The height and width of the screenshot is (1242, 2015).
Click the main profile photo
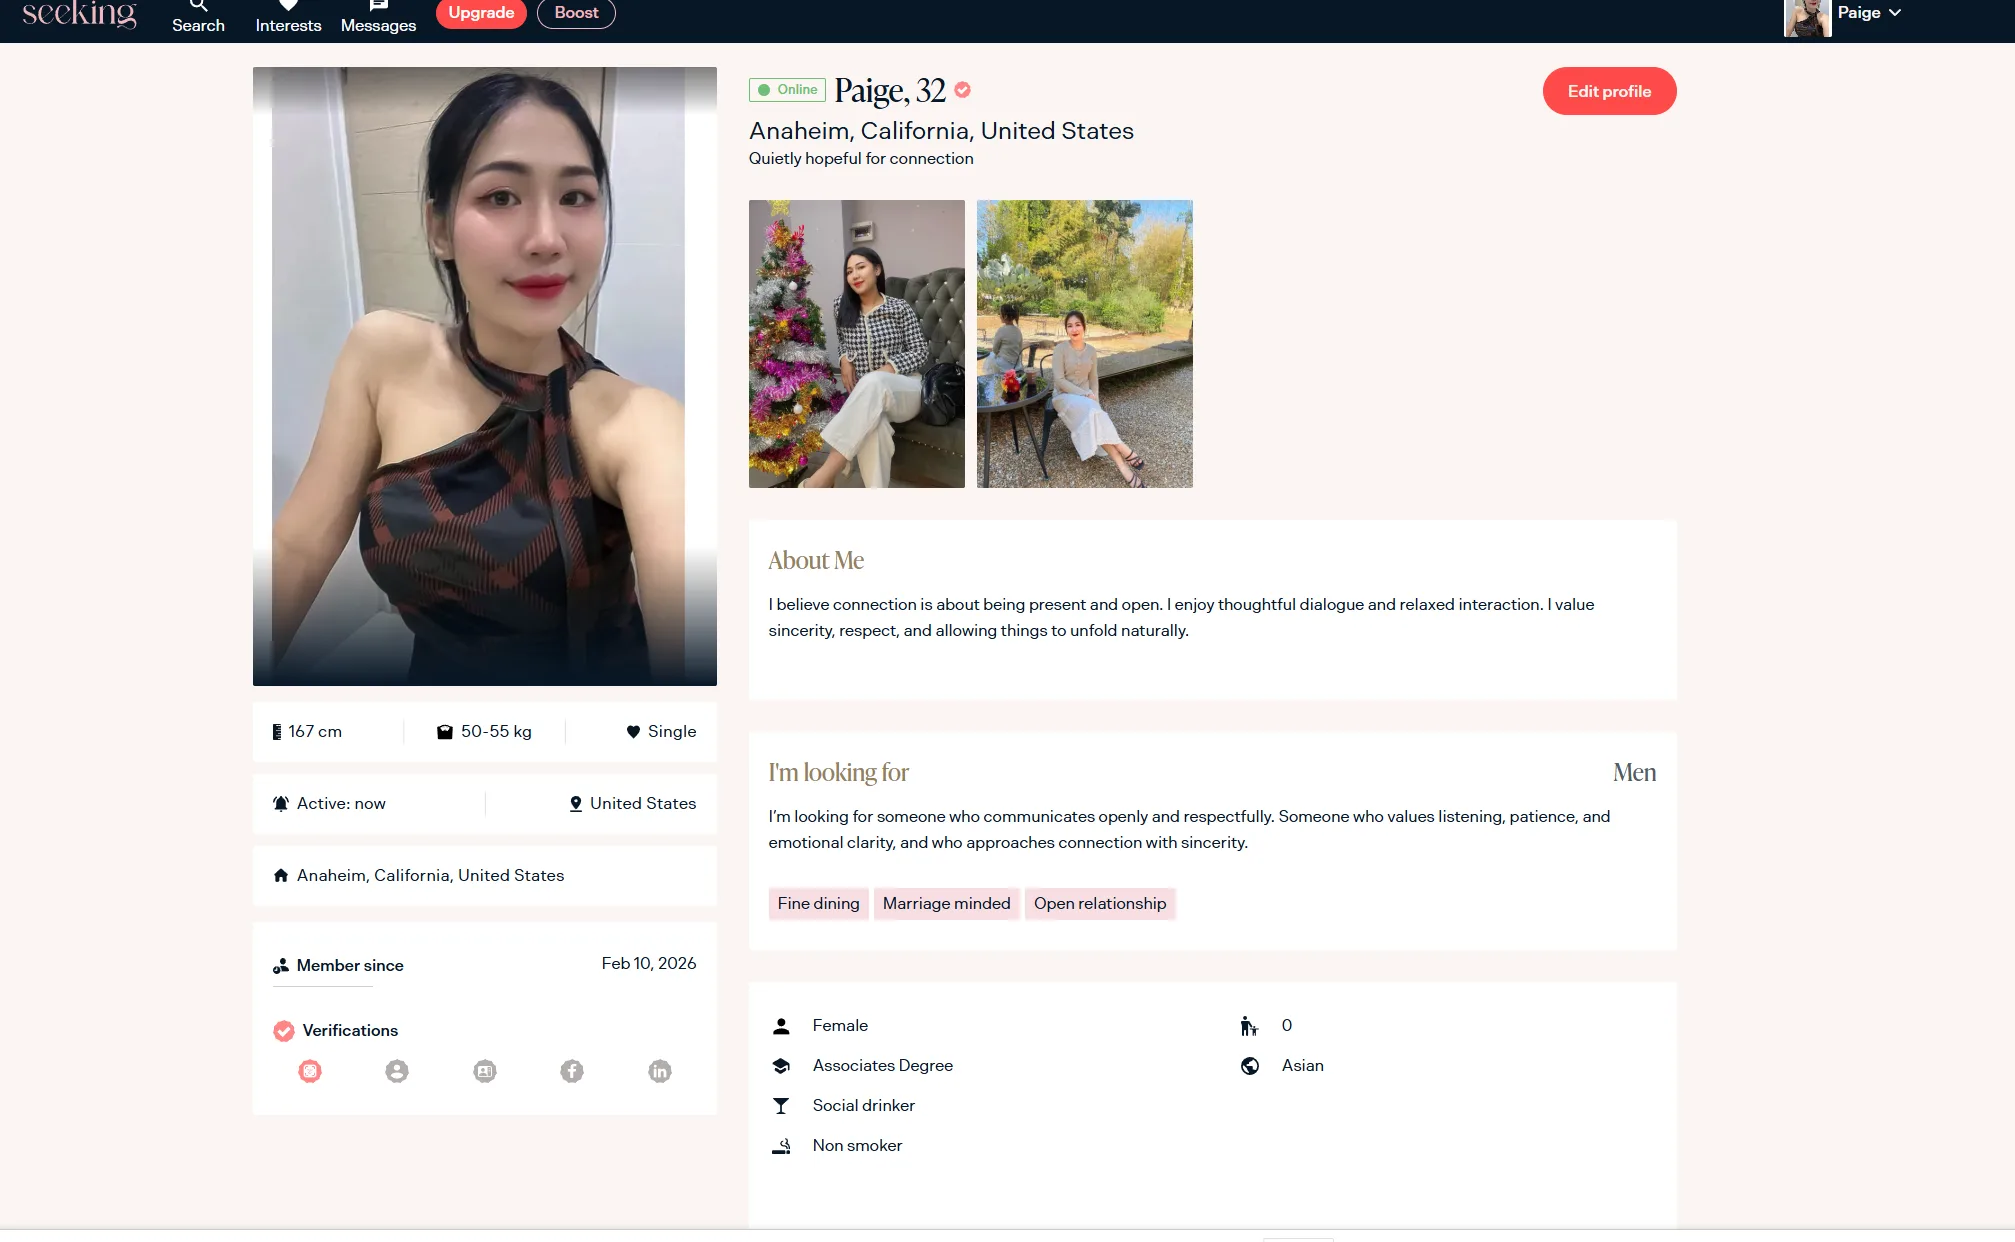(484, 376)
